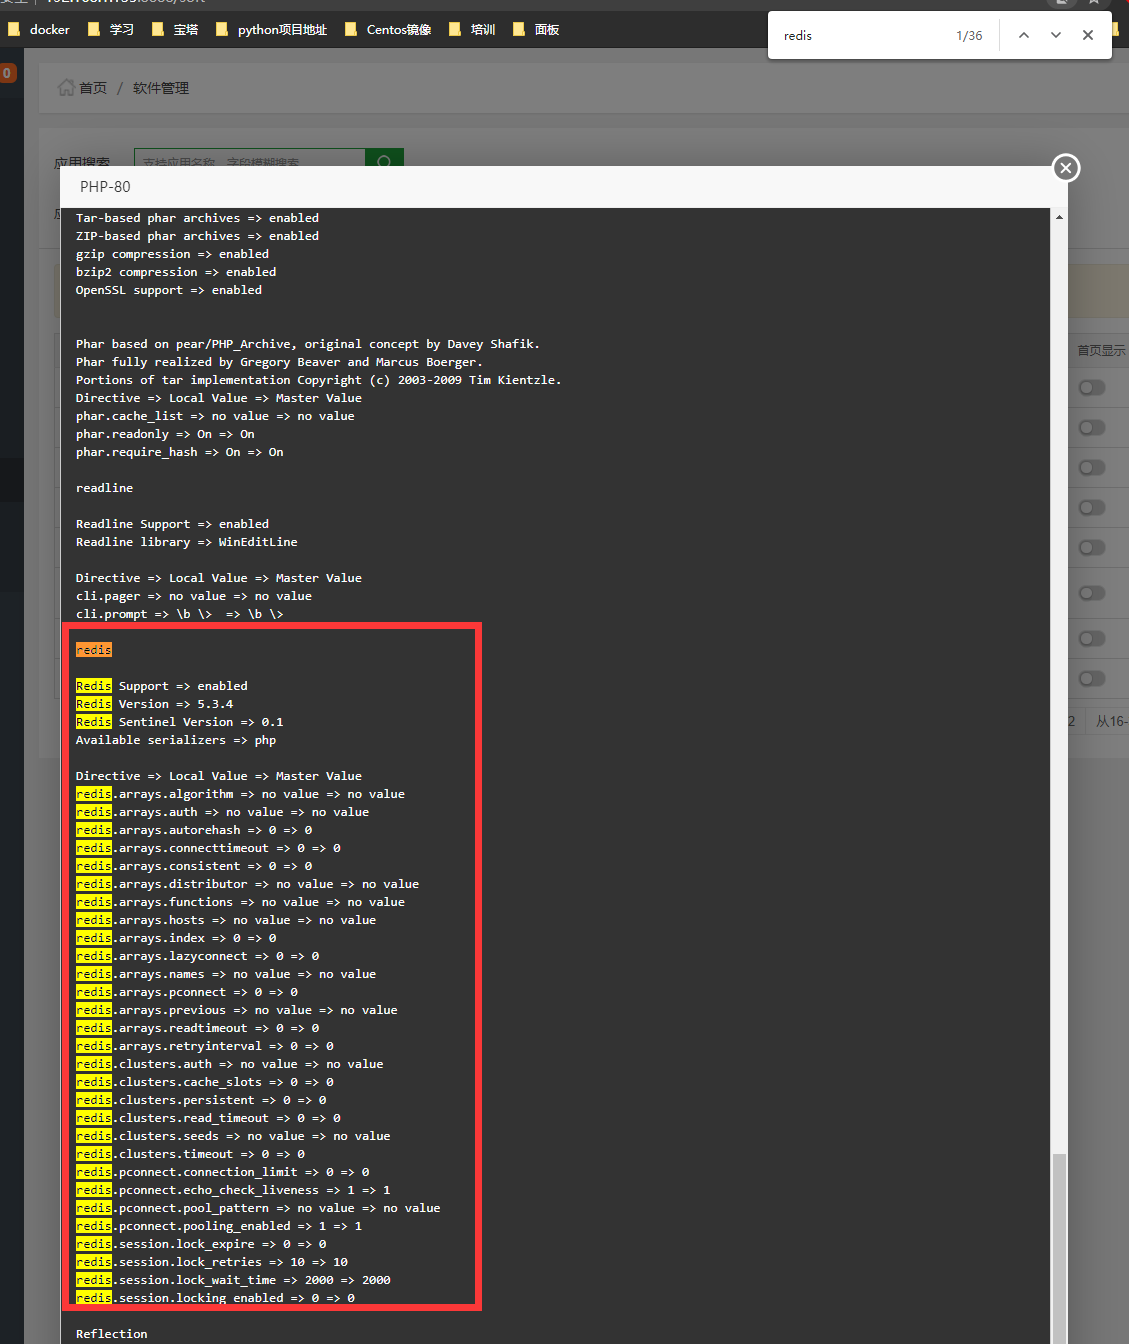Close the PHP-80 dialog with the X icon

(x=1066, y=168)
